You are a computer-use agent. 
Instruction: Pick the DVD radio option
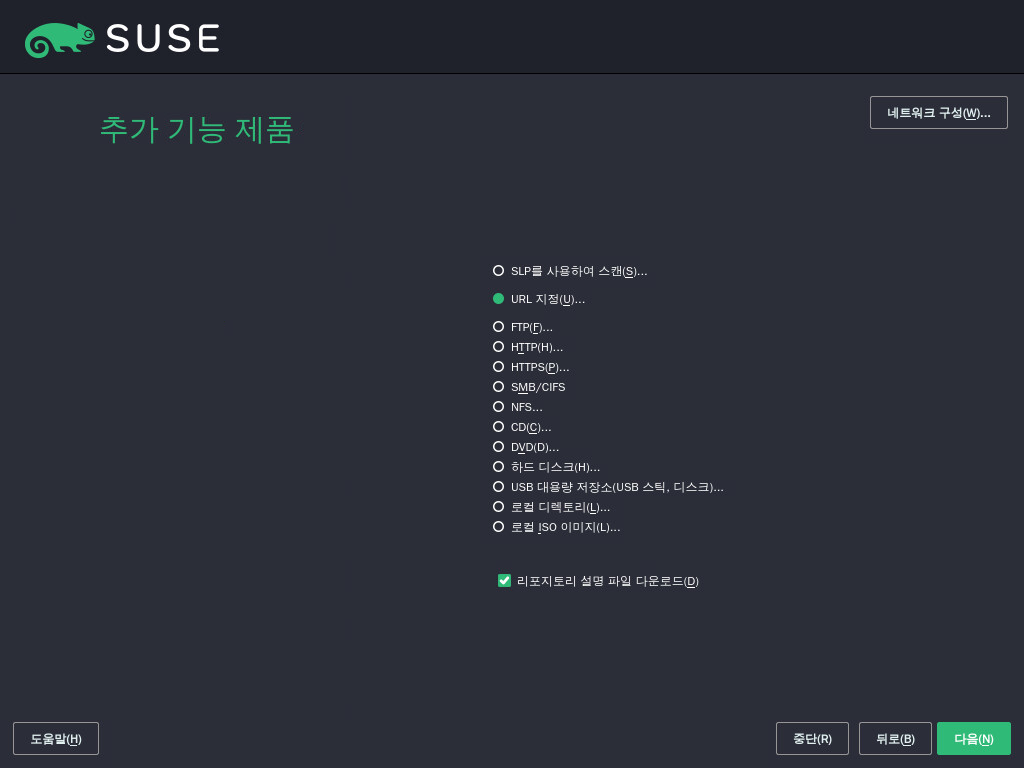(499, 447)
